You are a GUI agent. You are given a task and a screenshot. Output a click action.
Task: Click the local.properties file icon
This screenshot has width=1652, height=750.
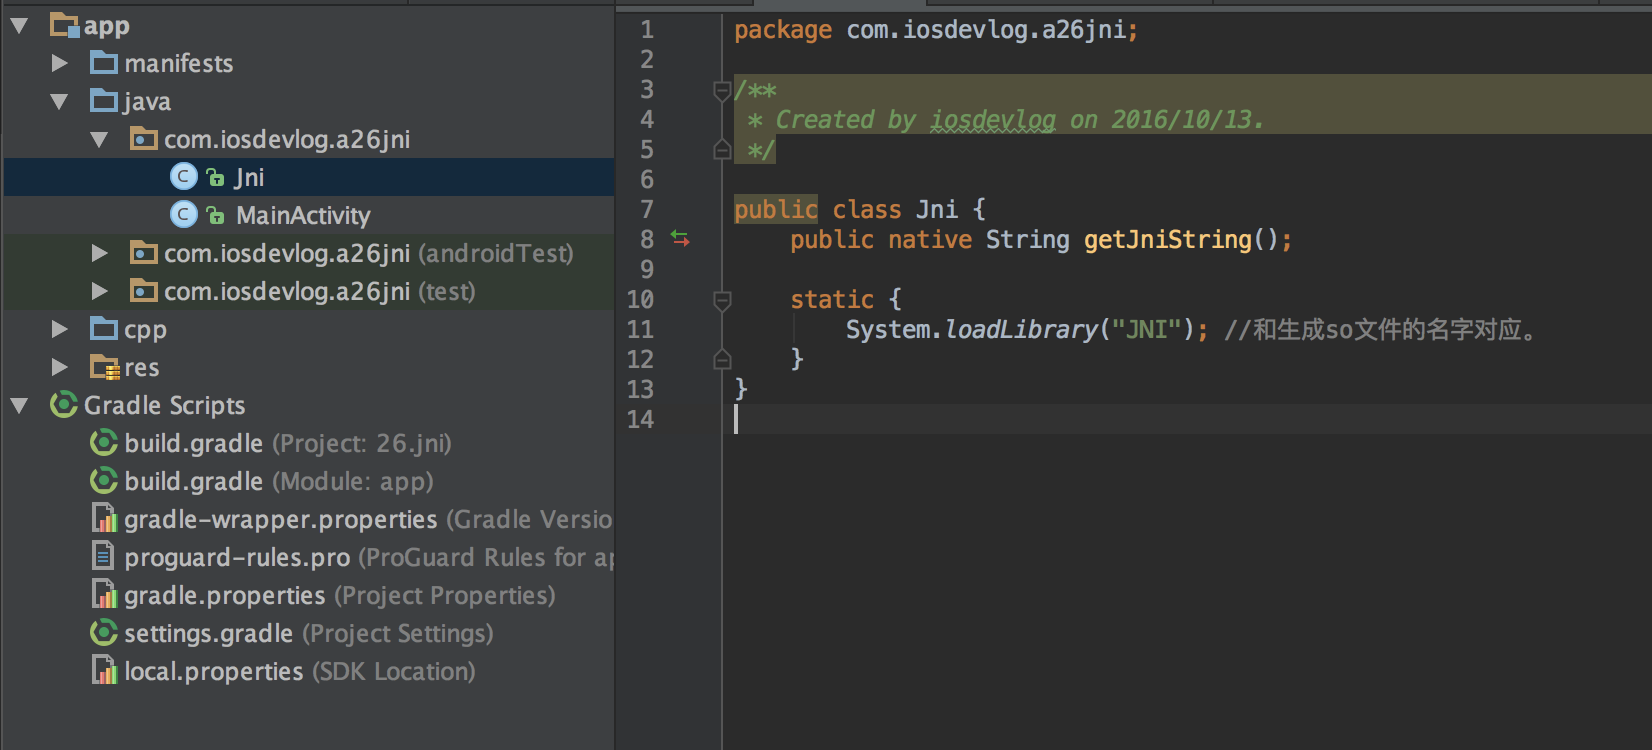coord(104,671)
